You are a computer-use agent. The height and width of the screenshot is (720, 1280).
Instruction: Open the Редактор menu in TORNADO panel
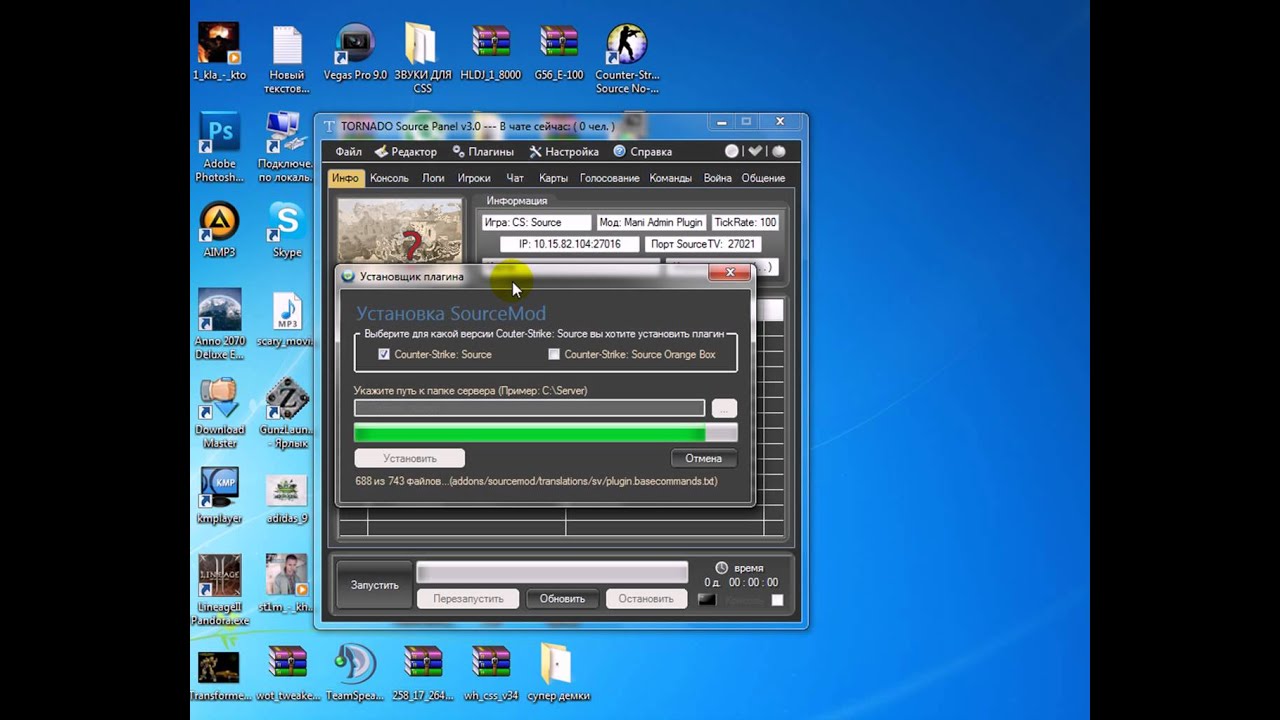tap(406, 152)
